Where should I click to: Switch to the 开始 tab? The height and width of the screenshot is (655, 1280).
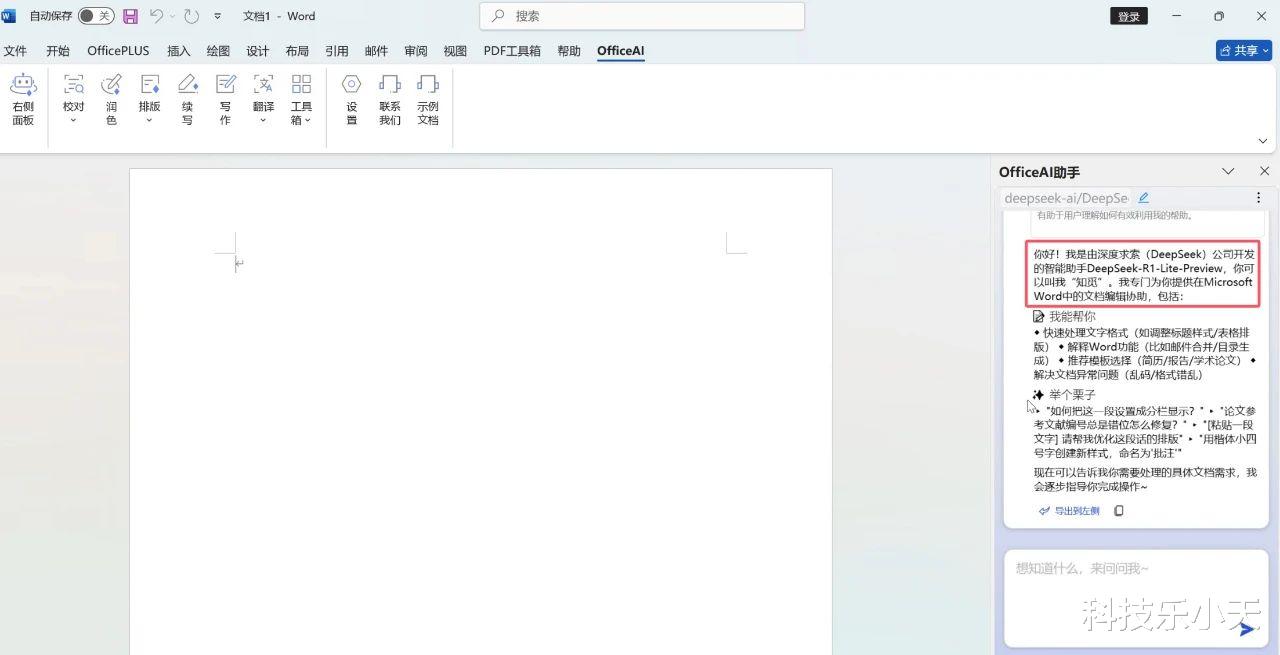tap(58, 51)
